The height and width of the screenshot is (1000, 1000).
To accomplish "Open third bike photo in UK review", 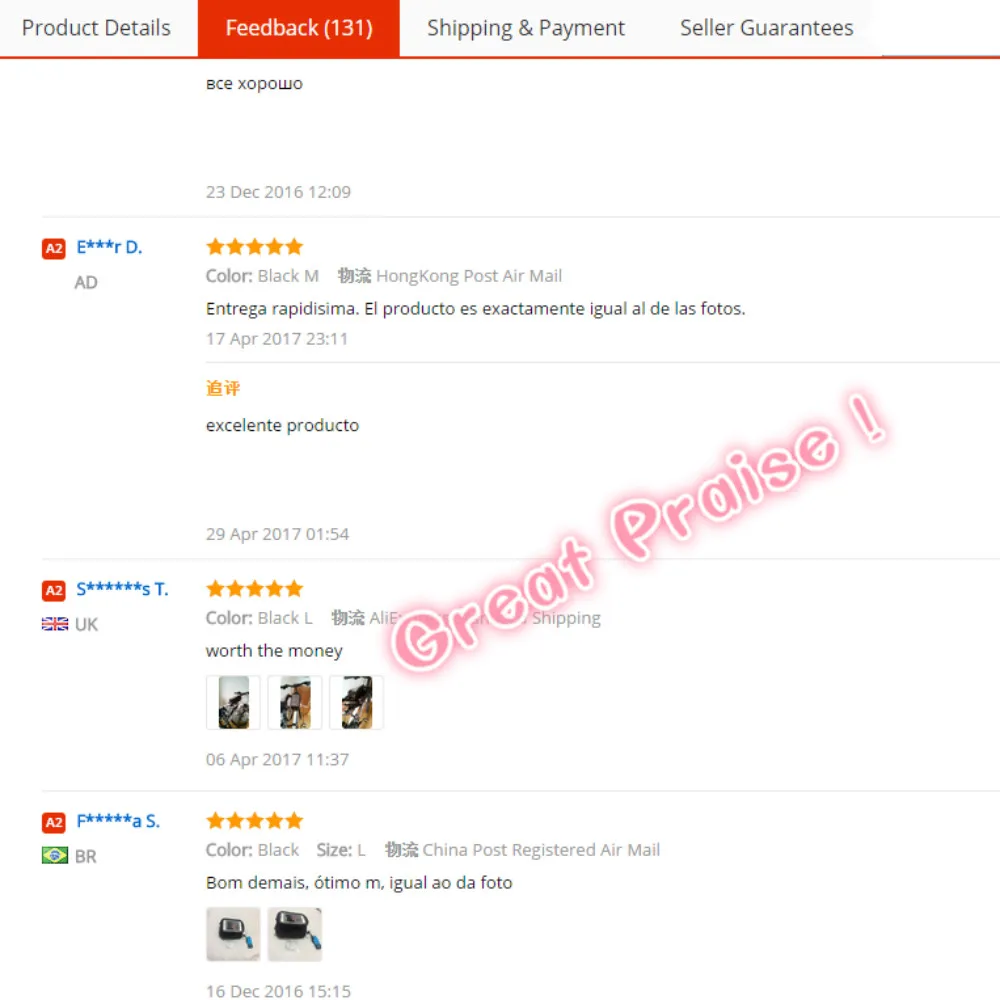I will pos(357,702).
